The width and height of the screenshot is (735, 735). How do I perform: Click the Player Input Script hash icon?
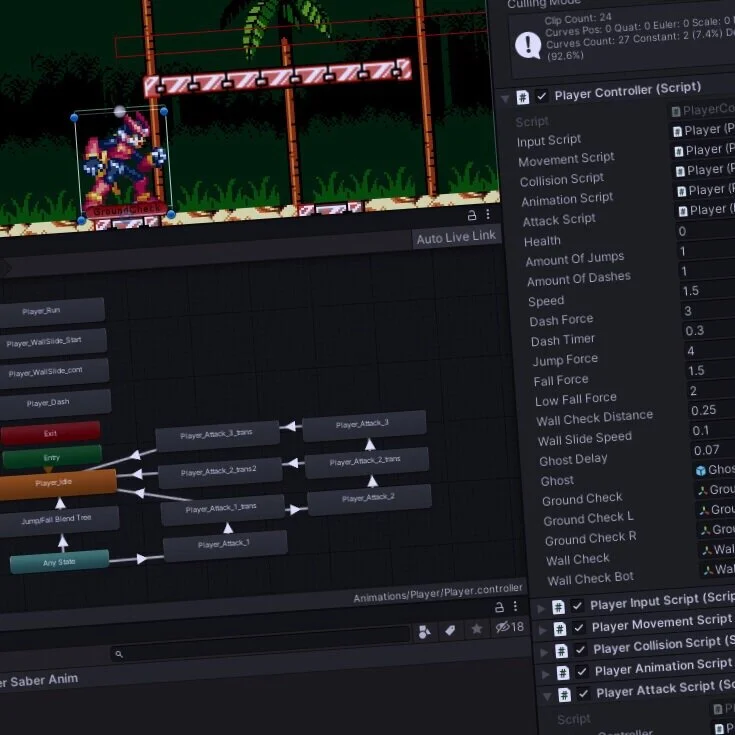558,607
